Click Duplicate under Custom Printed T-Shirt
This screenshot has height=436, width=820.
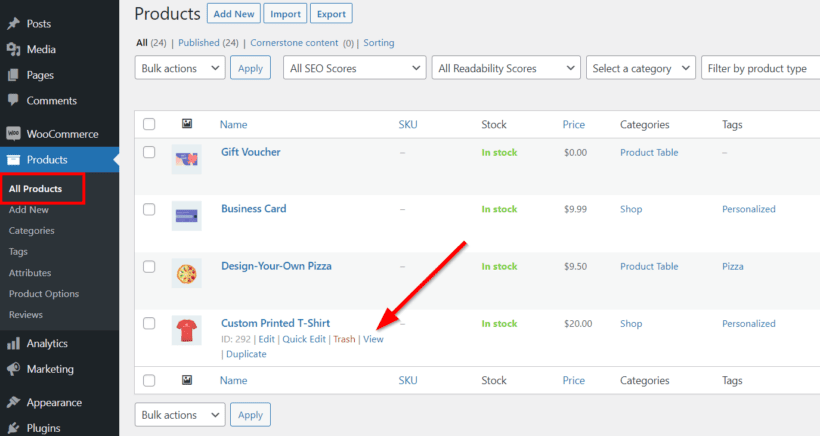pos(246,354)
